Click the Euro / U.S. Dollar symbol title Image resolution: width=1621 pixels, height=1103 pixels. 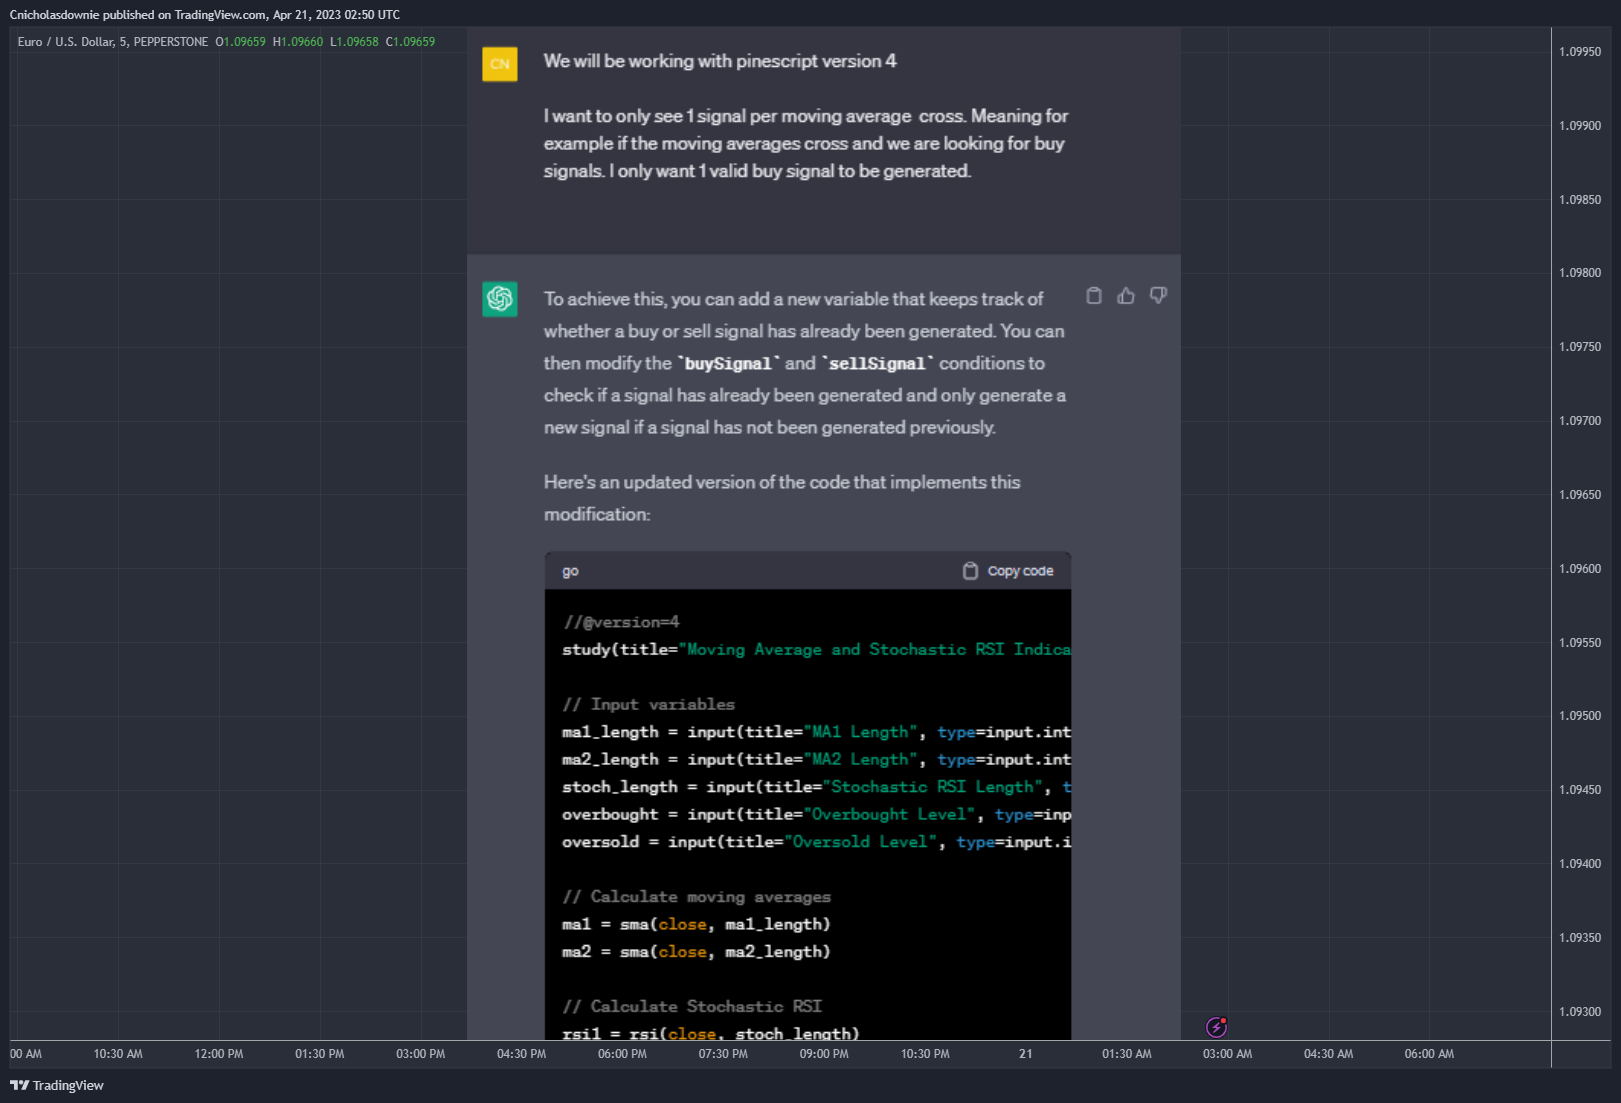pyautogui.click(x=113, y=42)
